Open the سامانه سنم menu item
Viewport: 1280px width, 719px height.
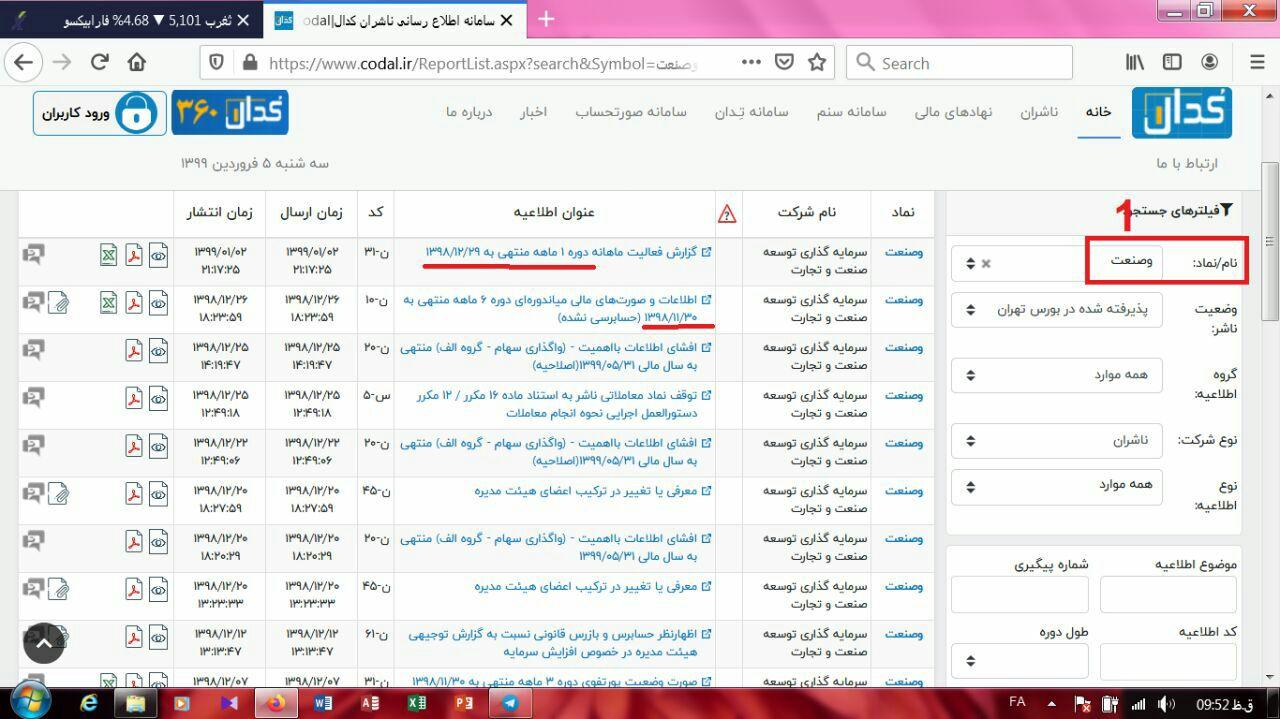pos(851,111)
